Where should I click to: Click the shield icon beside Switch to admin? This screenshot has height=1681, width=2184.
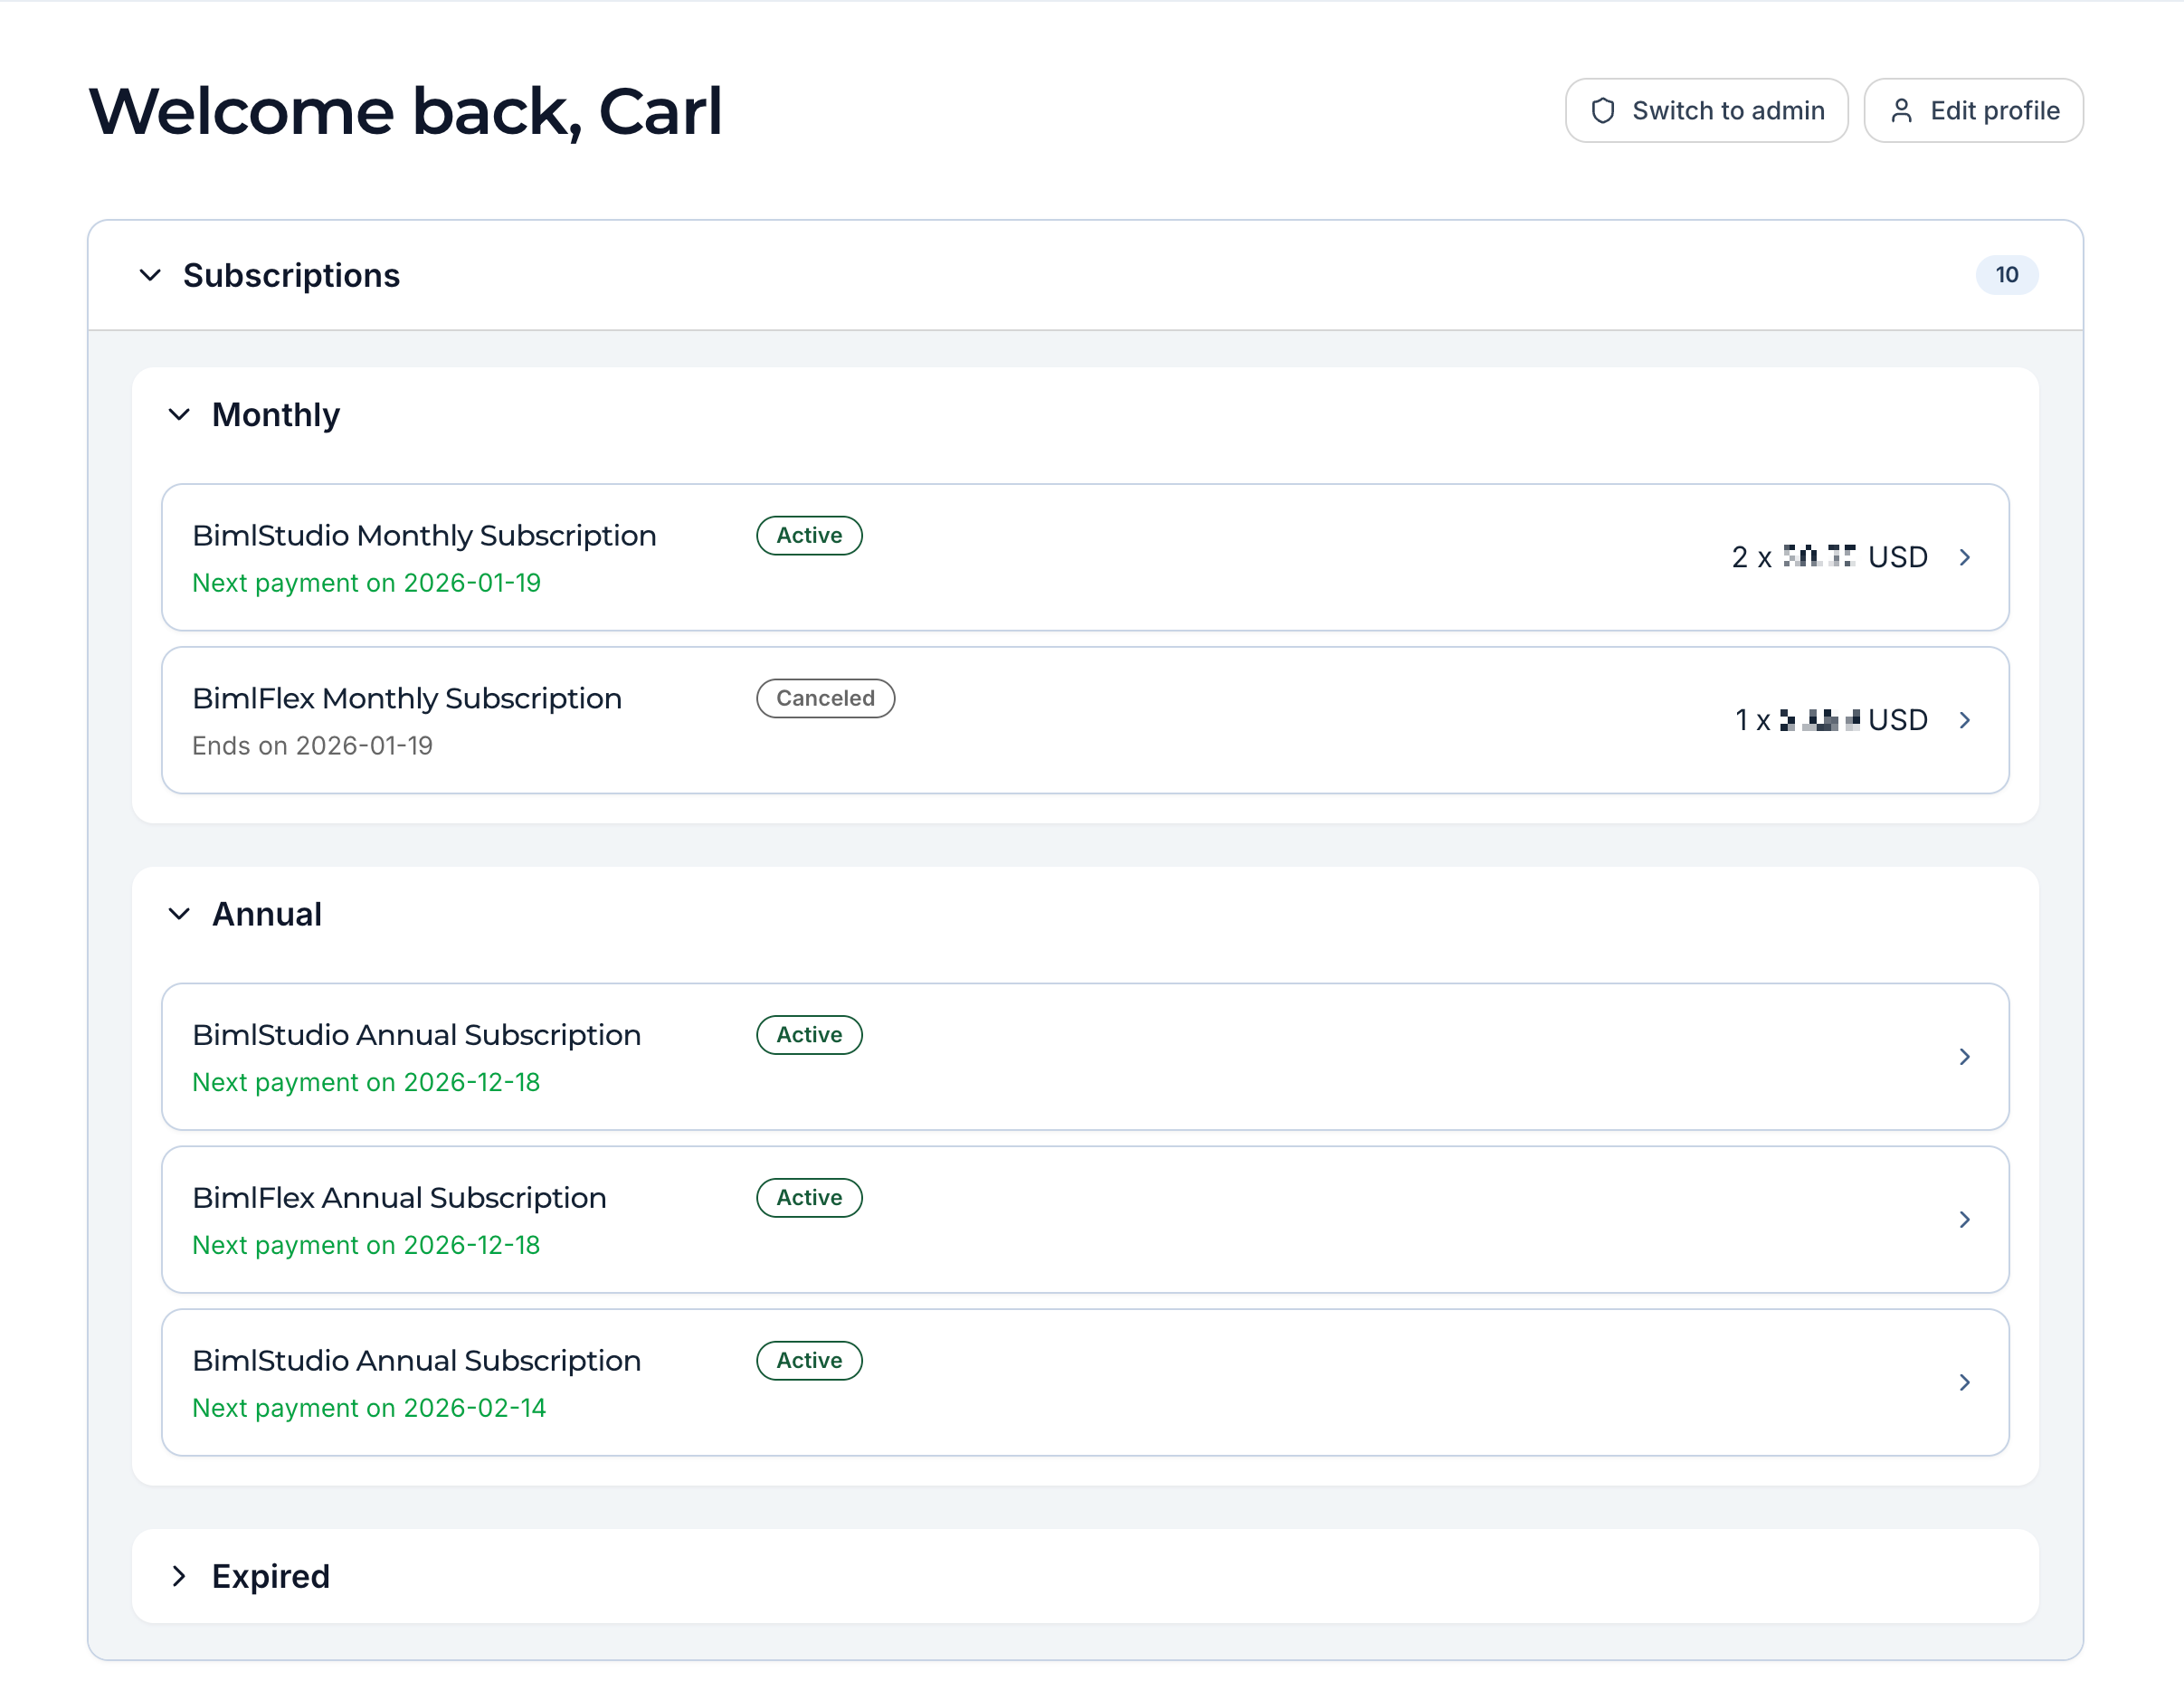(x=1602, y=111)
